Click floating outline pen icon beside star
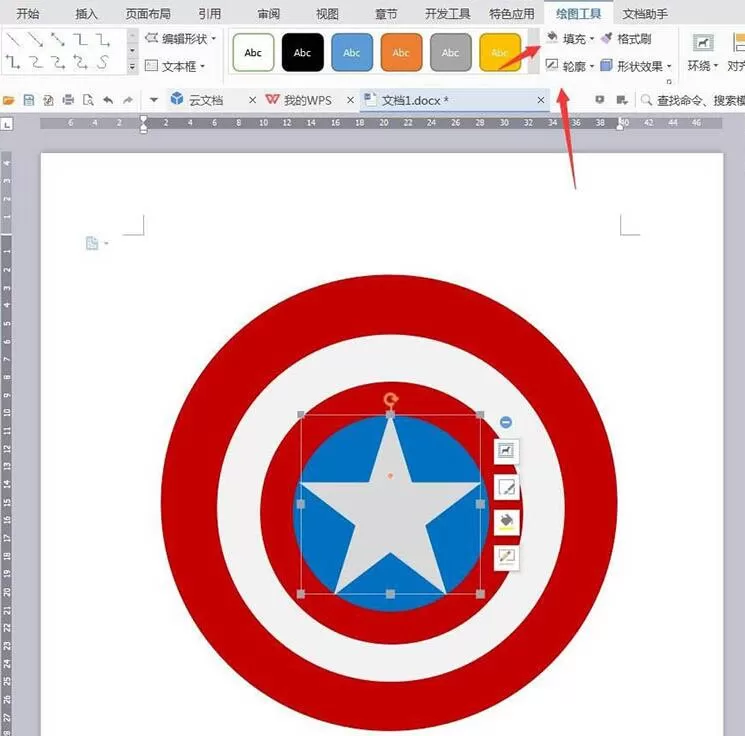This screenshot has width=745, height=736. 506,487
